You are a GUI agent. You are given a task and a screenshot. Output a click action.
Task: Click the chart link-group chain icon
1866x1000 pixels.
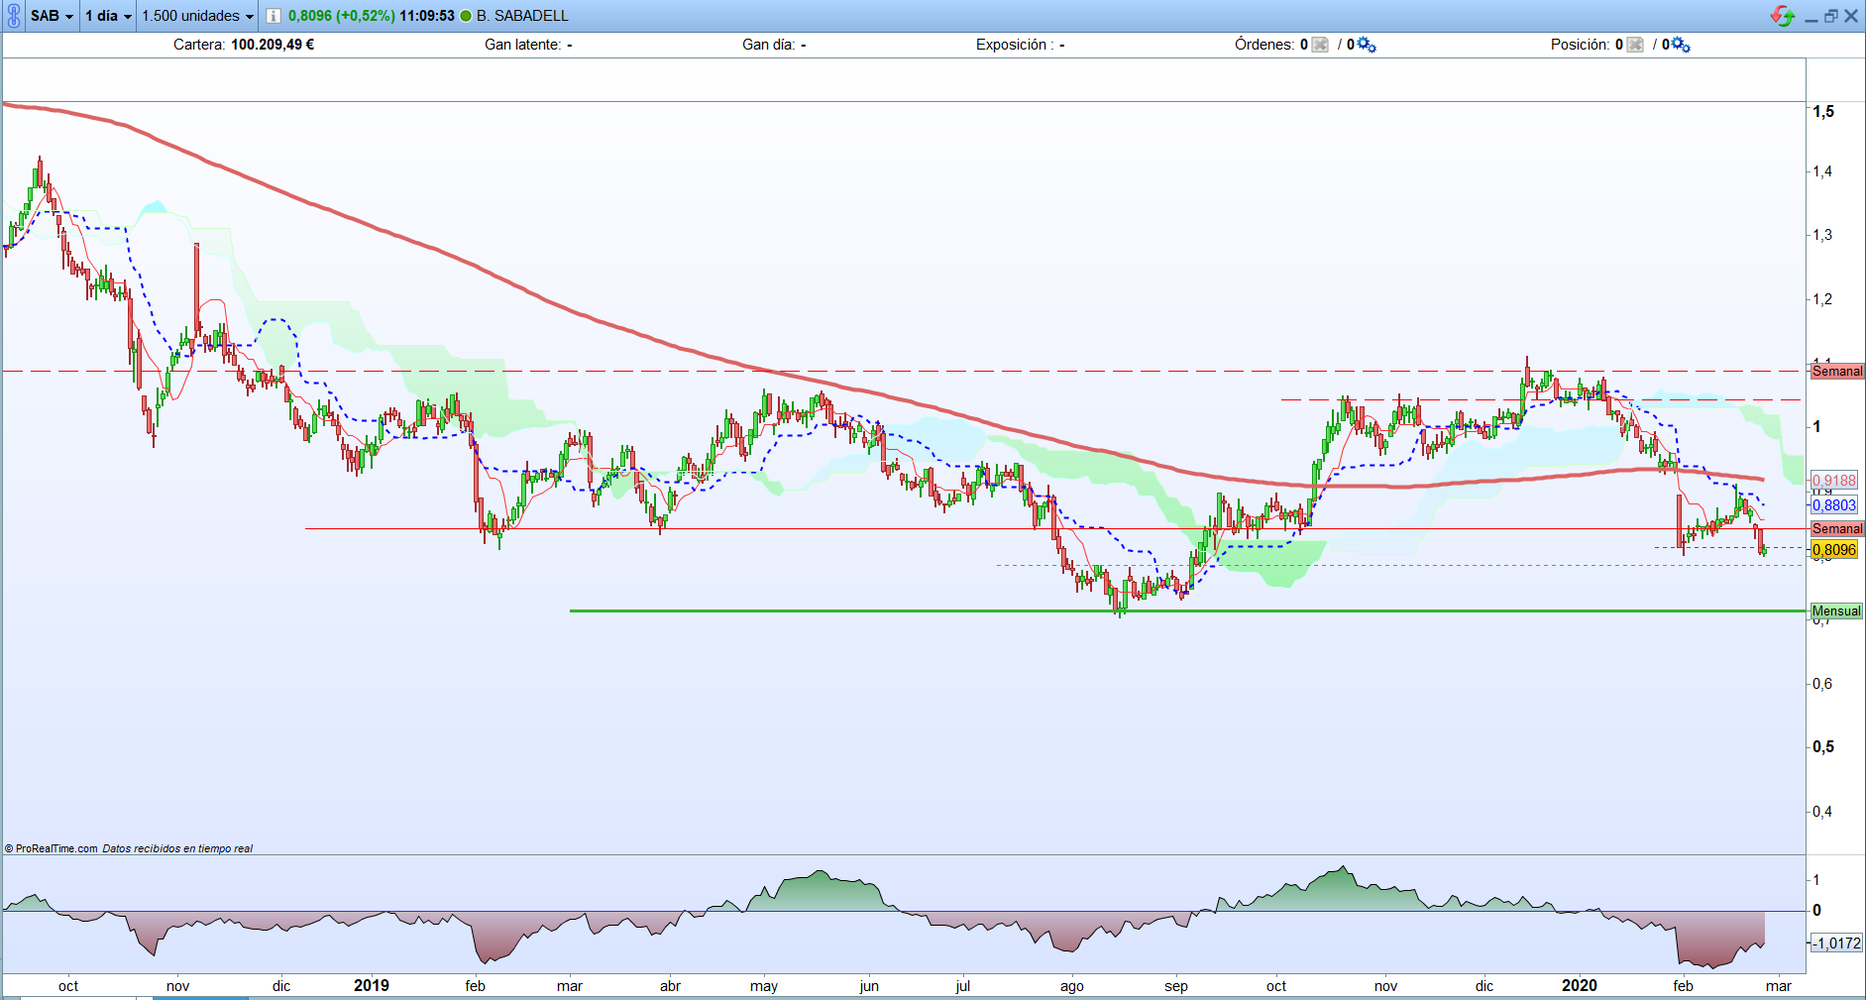click(x=13, y=16)
